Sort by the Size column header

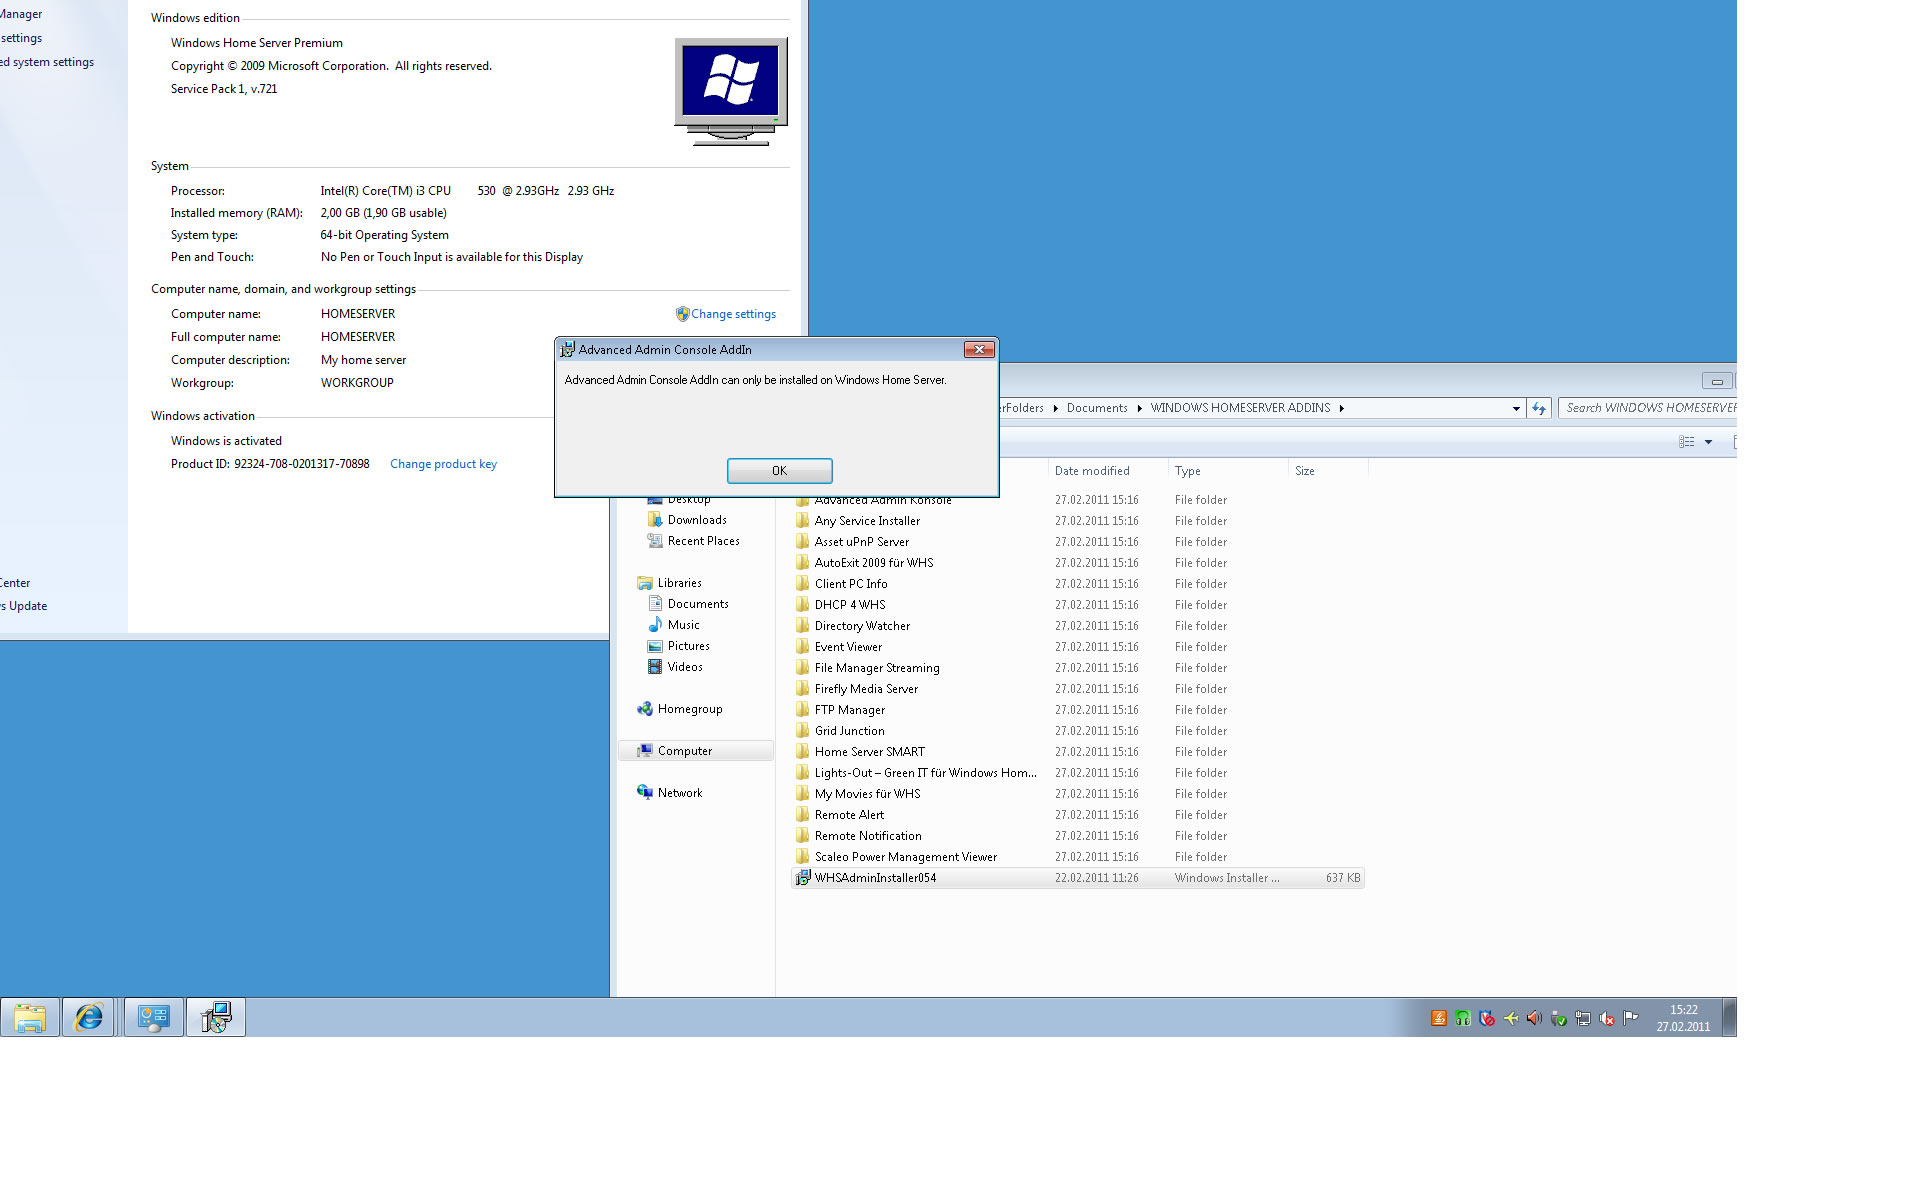point(1327,471)
